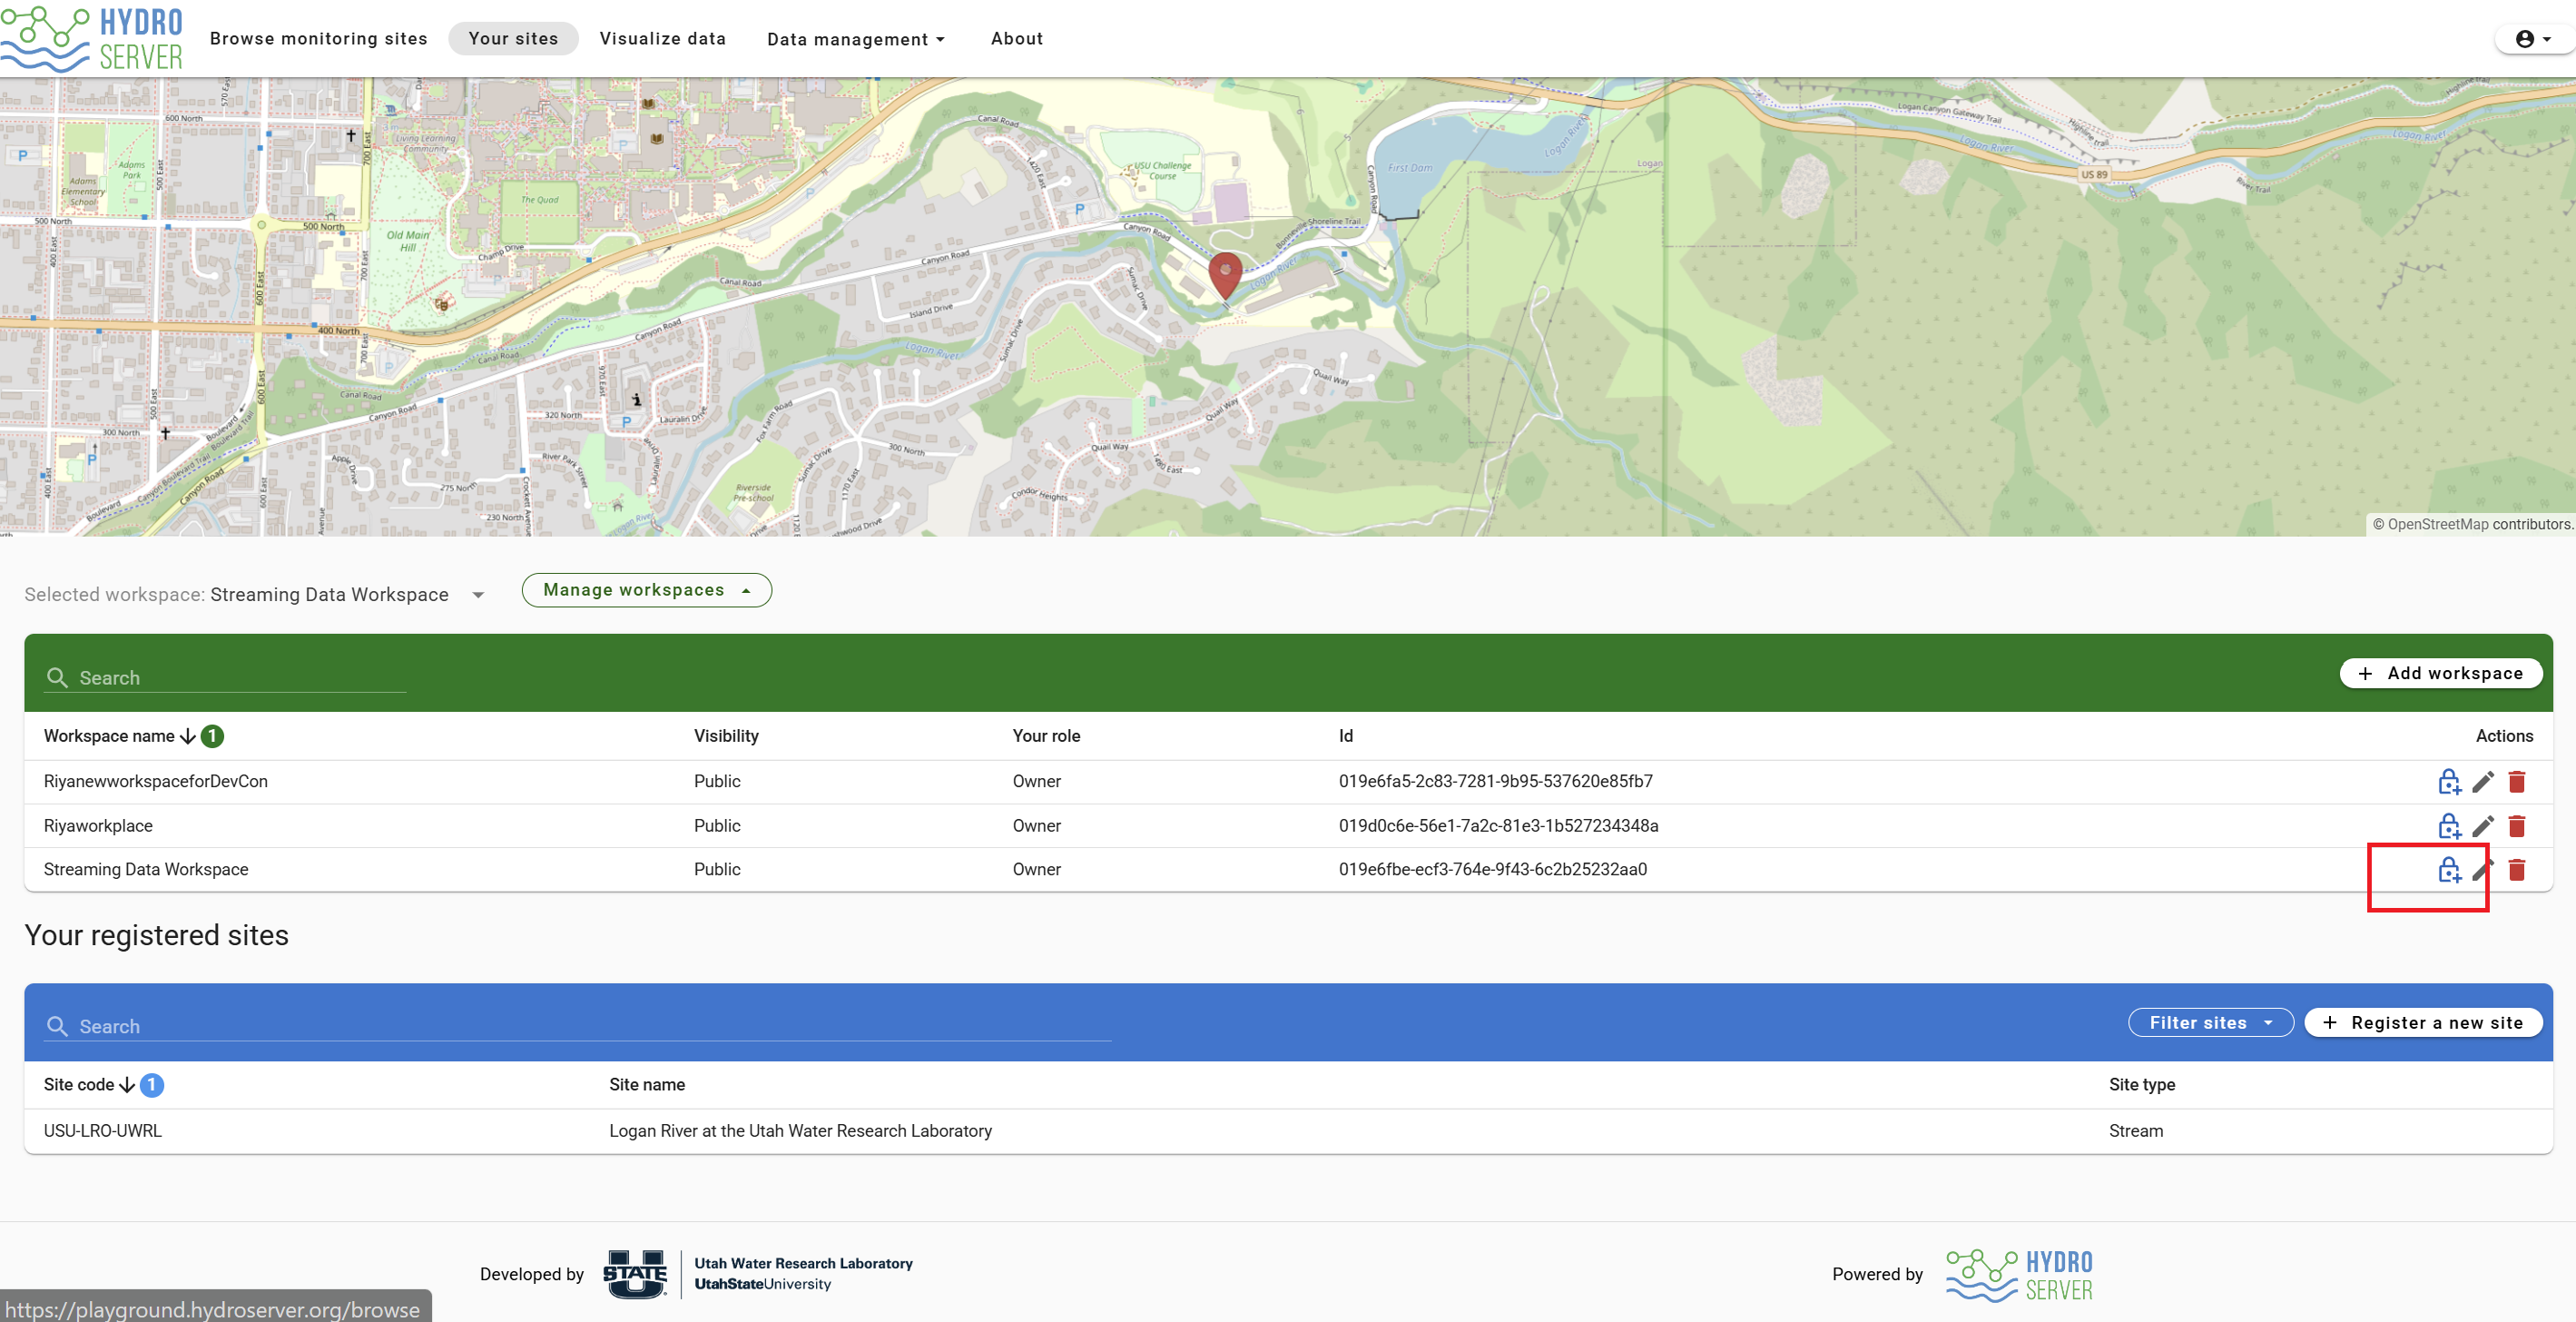Open the USU-LRO-UWRL site row
This screenshot has width=2576, height=1322.
coord(1288,1131)
